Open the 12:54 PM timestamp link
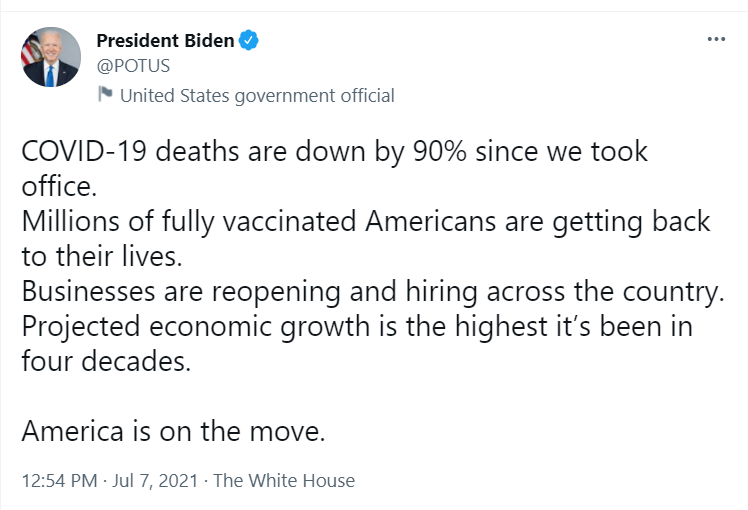The image size is (748, 510). pyautogui.click(x=60, y=480)
